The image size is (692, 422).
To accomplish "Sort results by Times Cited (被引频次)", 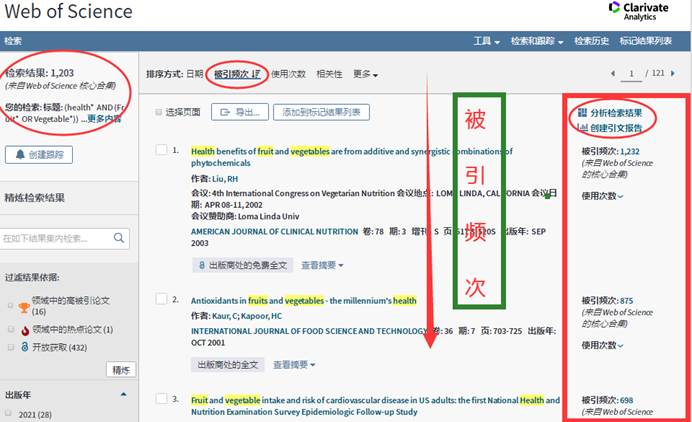I will click(237, 74).
